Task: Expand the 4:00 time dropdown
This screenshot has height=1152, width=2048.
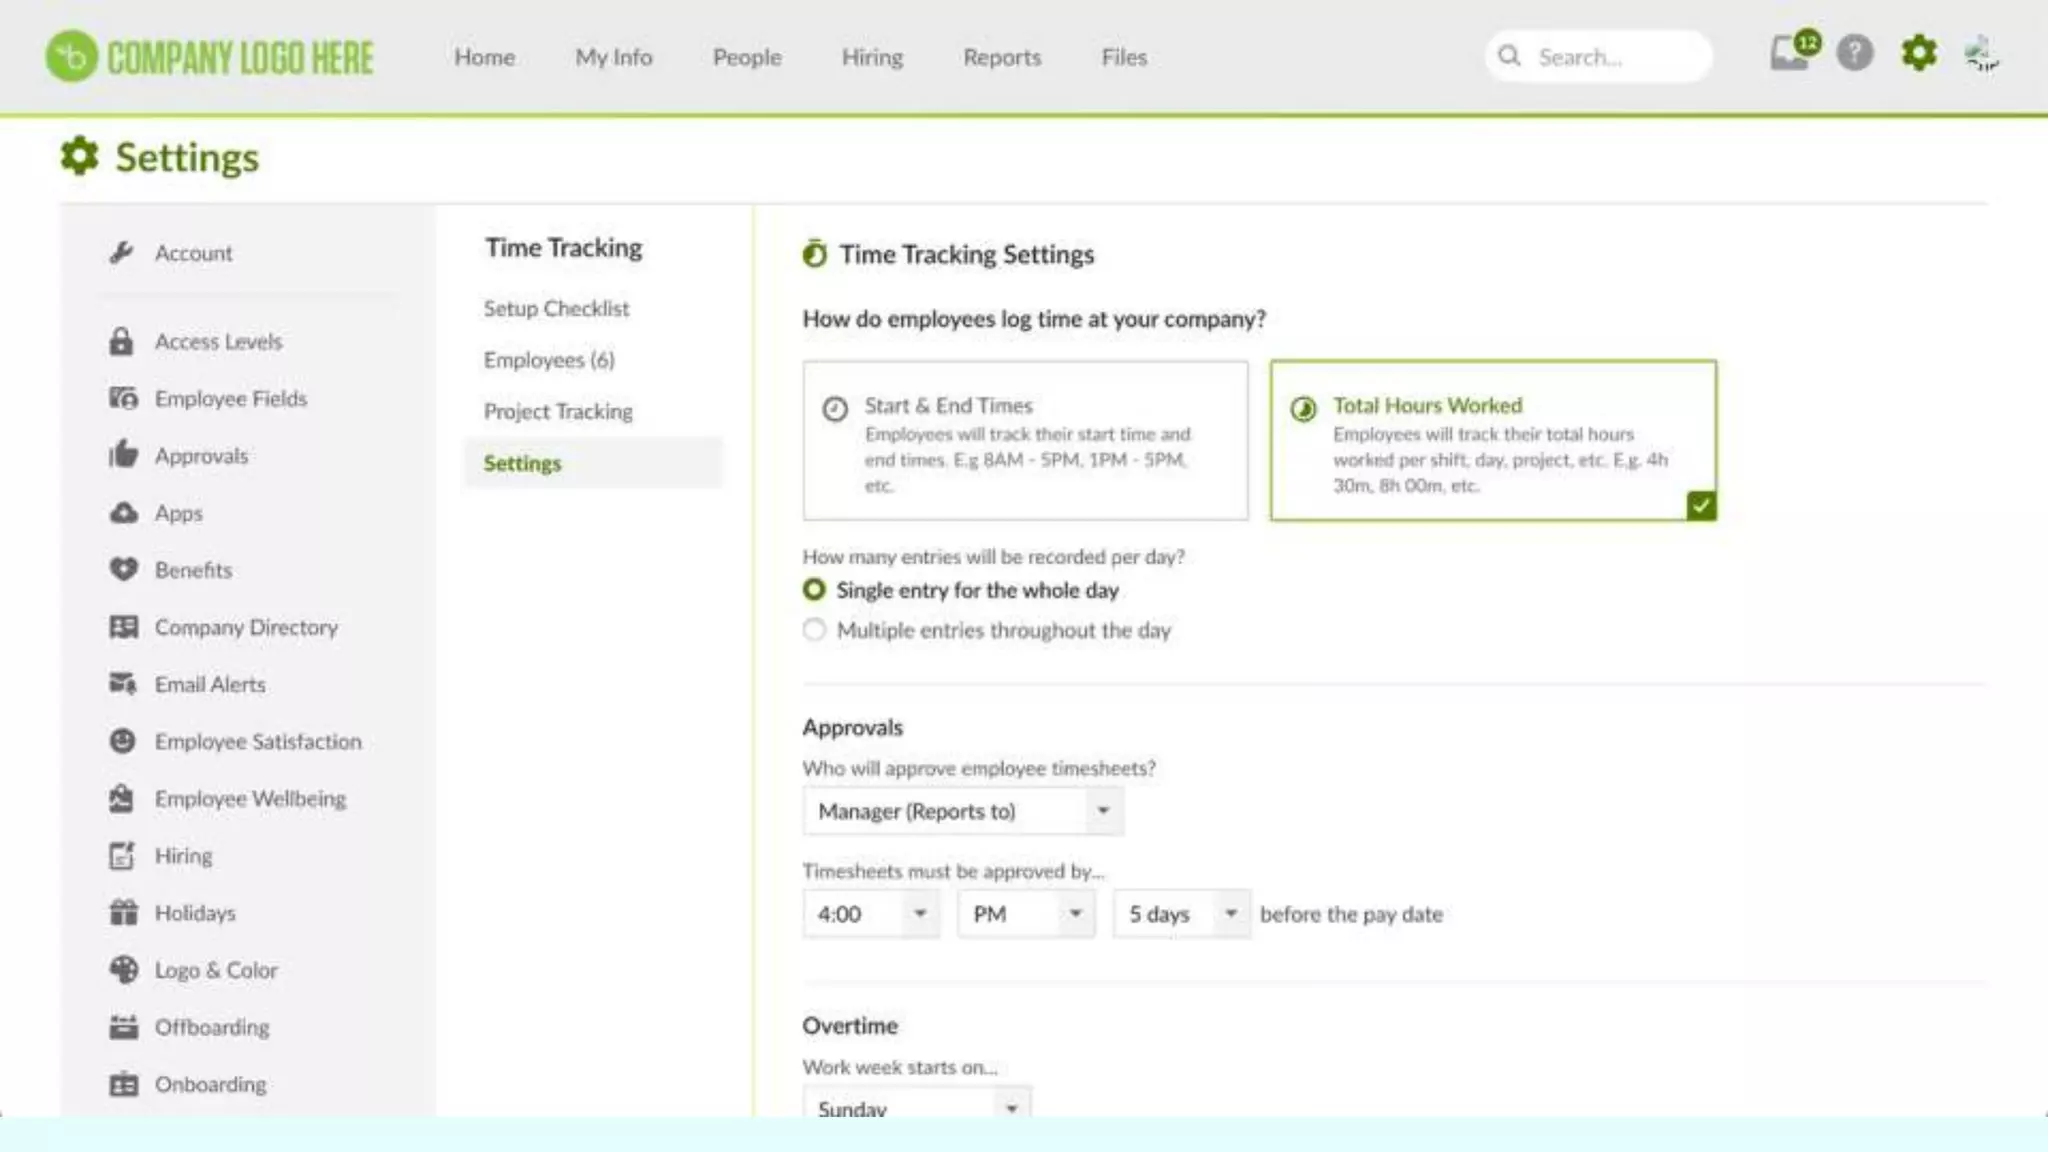Action: point(870,914)
